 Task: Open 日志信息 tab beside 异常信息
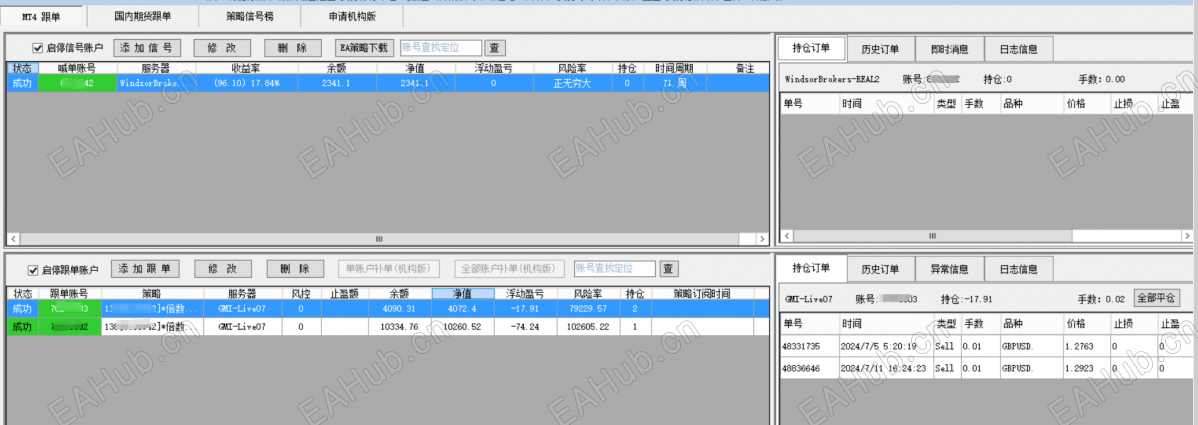(1019, 269)
